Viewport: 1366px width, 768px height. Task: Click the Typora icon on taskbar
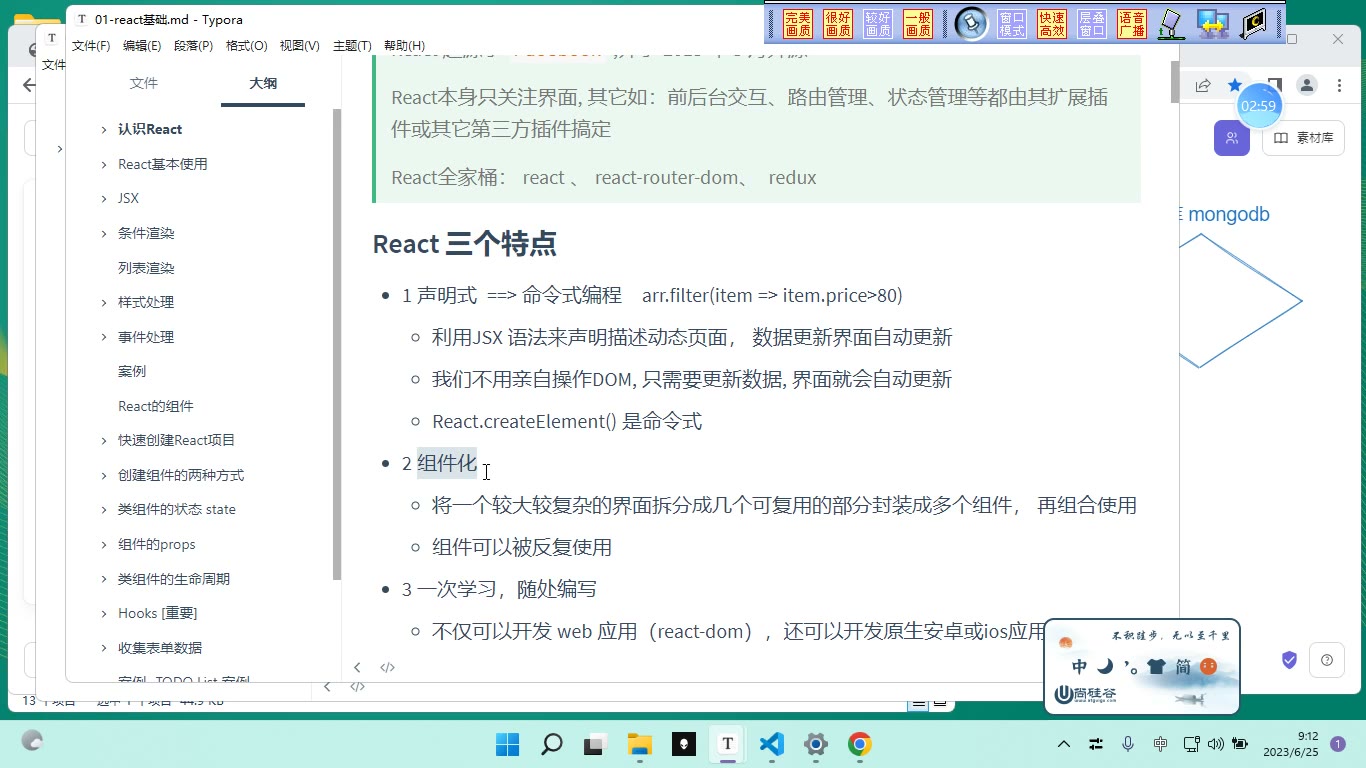point(727,744)
